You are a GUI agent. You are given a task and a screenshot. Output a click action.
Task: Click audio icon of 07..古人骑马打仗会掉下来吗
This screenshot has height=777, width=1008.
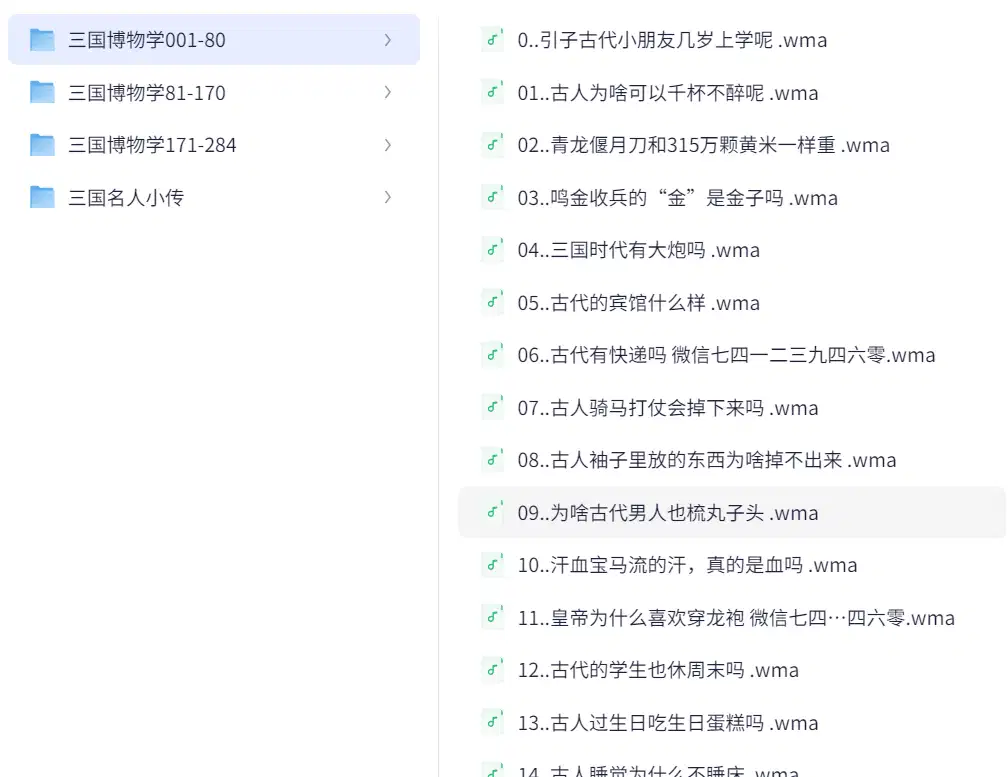point(492,407)
